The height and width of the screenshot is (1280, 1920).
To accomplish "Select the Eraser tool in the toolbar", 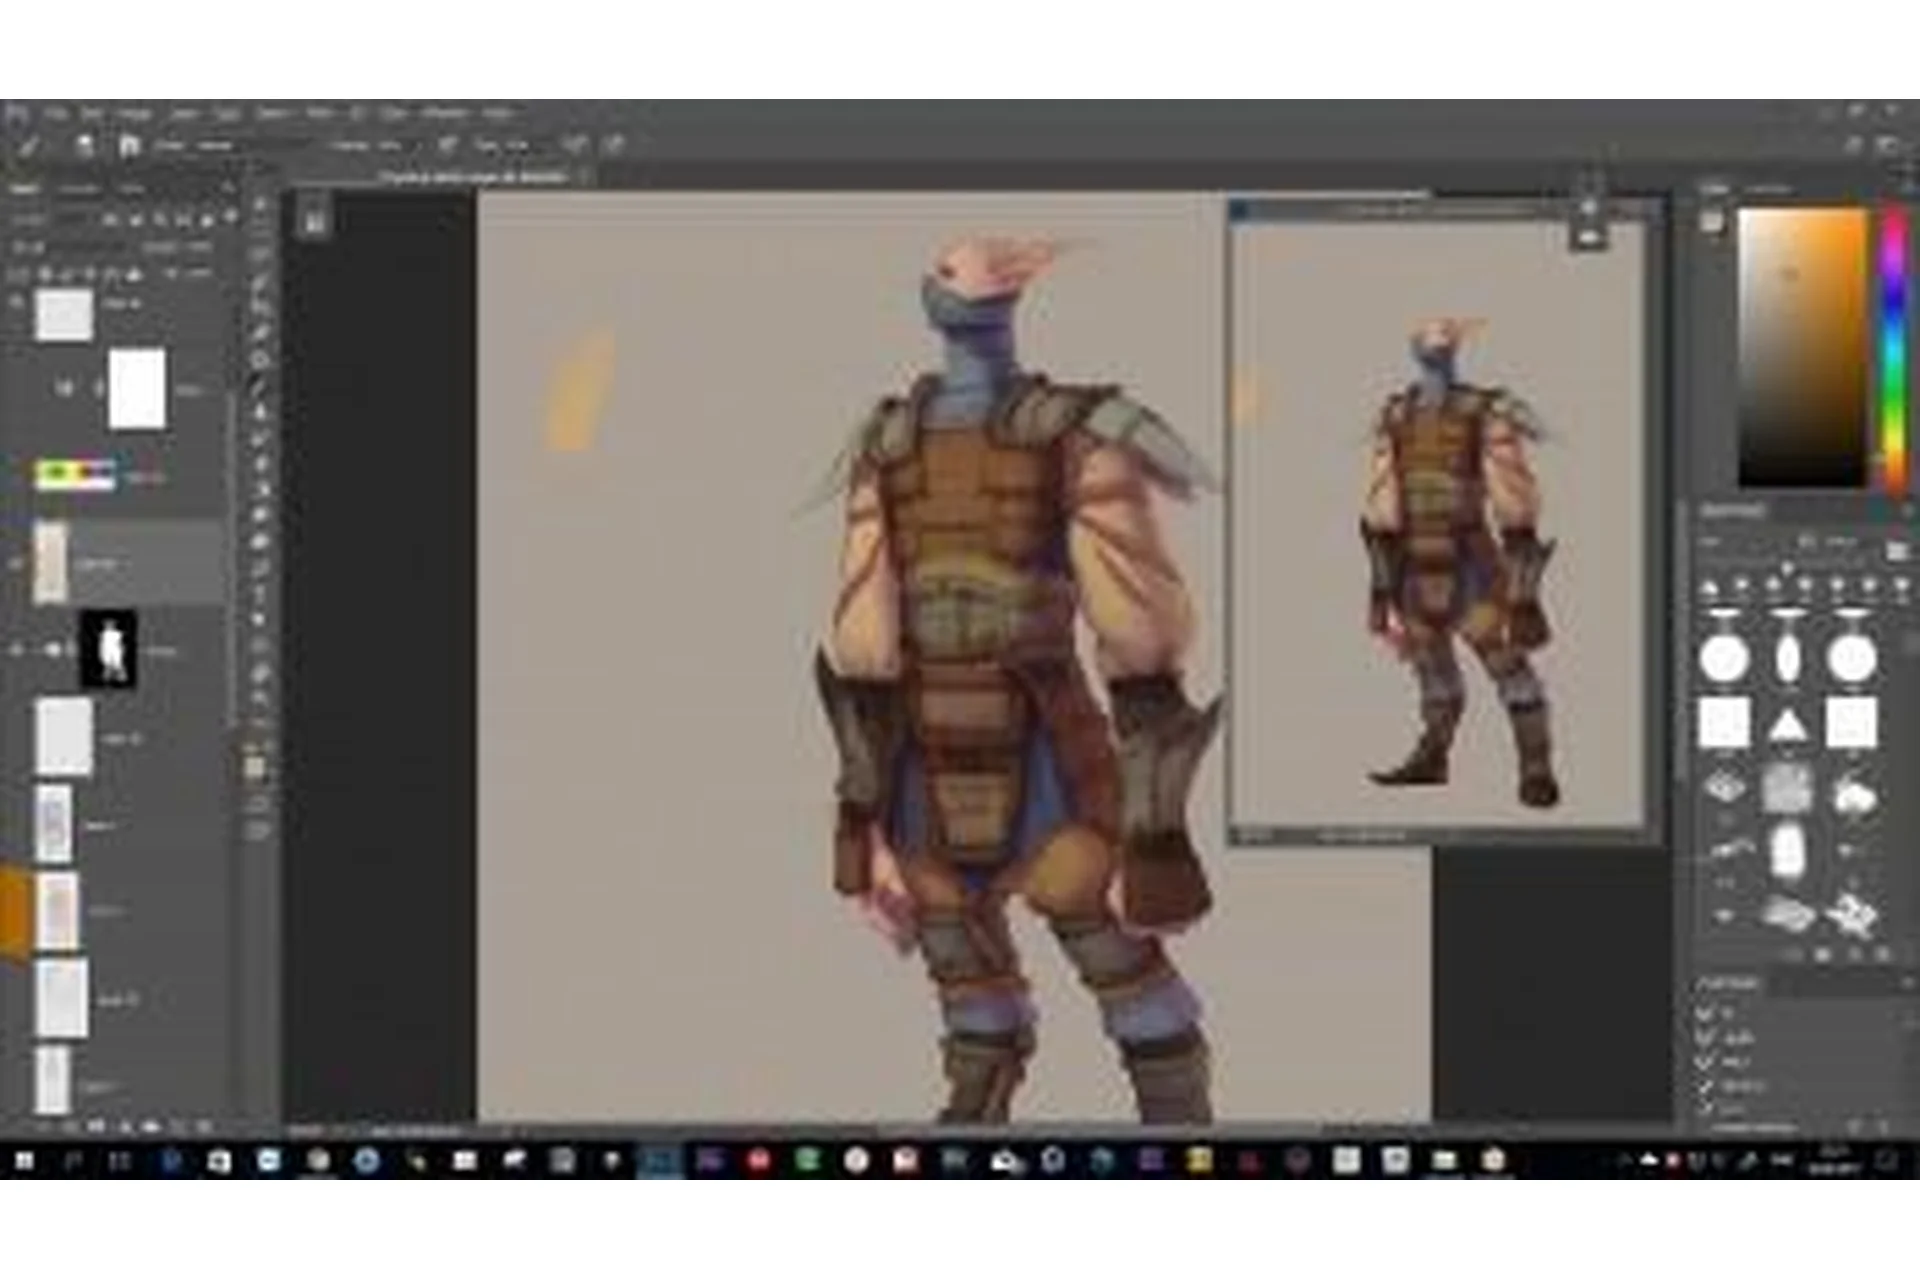I will click(260, 464).
